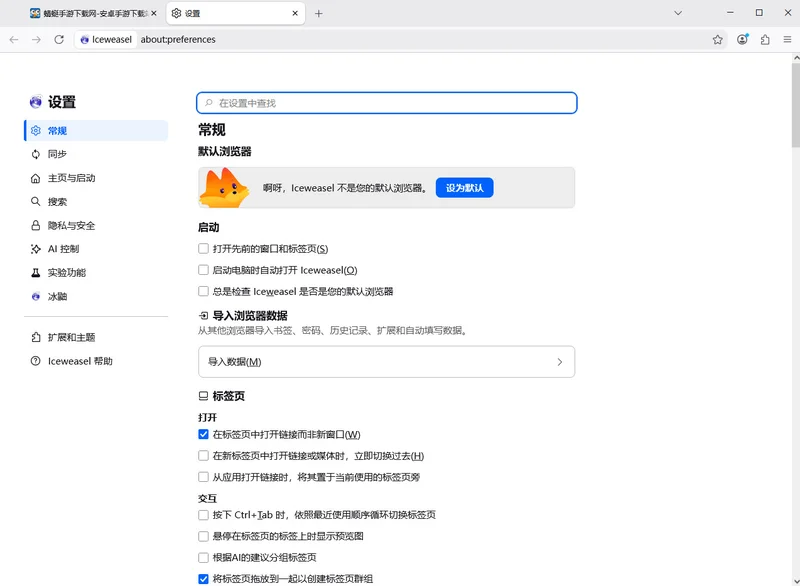800x586 pixels.
Task: Open the account profile icon
Action: coord(742,39)
